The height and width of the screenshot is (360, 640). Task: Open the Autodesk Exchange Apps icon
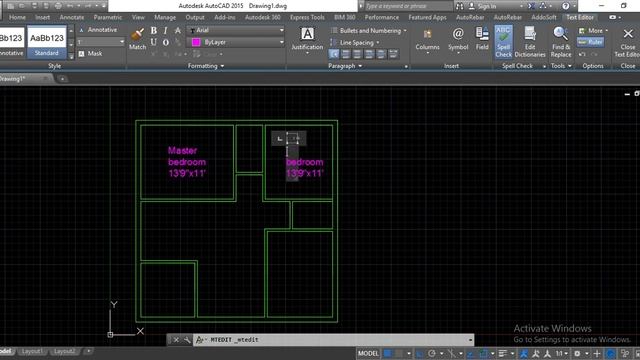tap(531, 6)
